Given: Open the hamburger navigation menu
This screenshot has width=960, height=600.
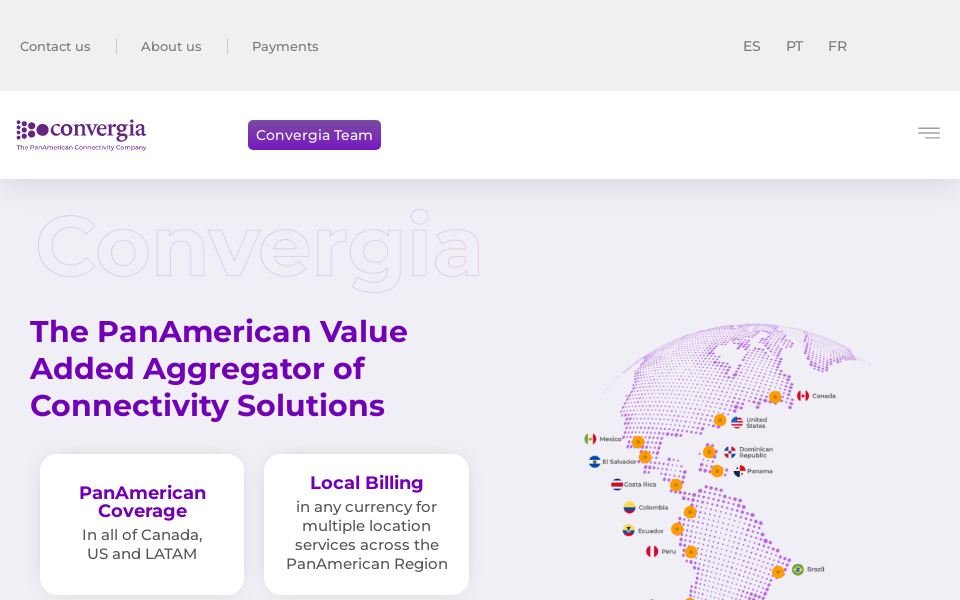Looking at the screenshot, I should tap(928, 132).
